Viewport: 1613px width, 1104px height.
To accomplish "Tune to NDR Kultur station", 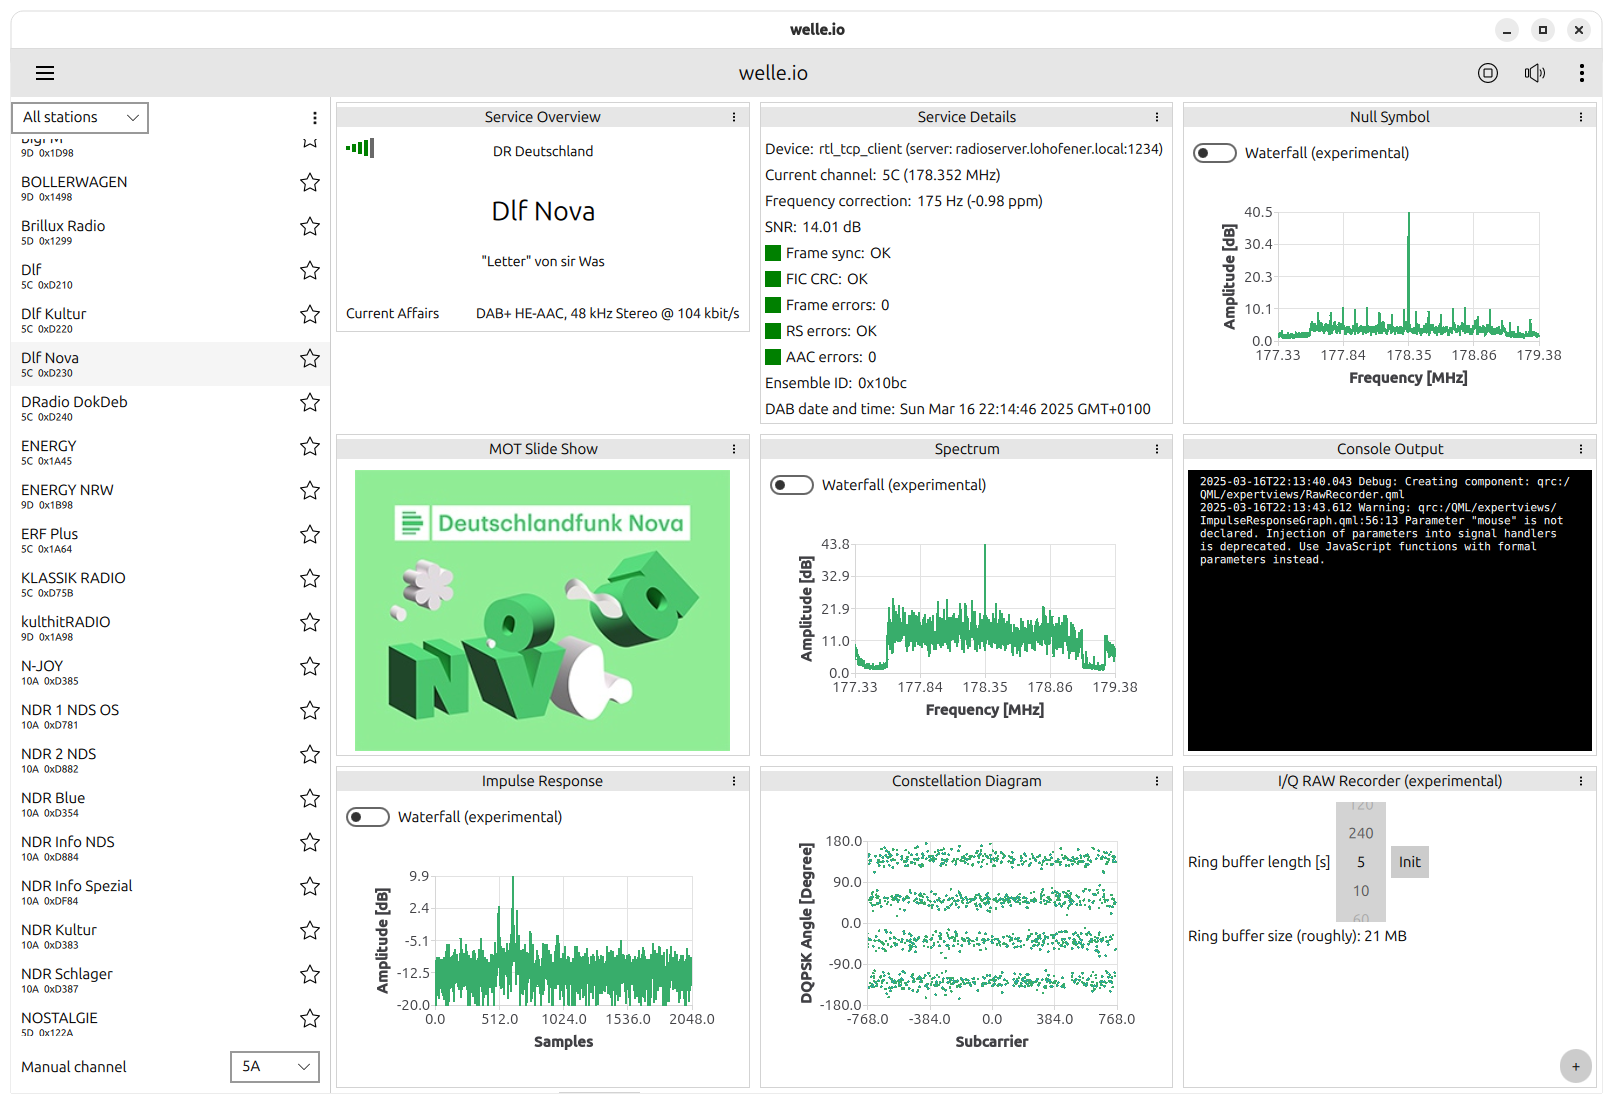I will tap(170, 936).
